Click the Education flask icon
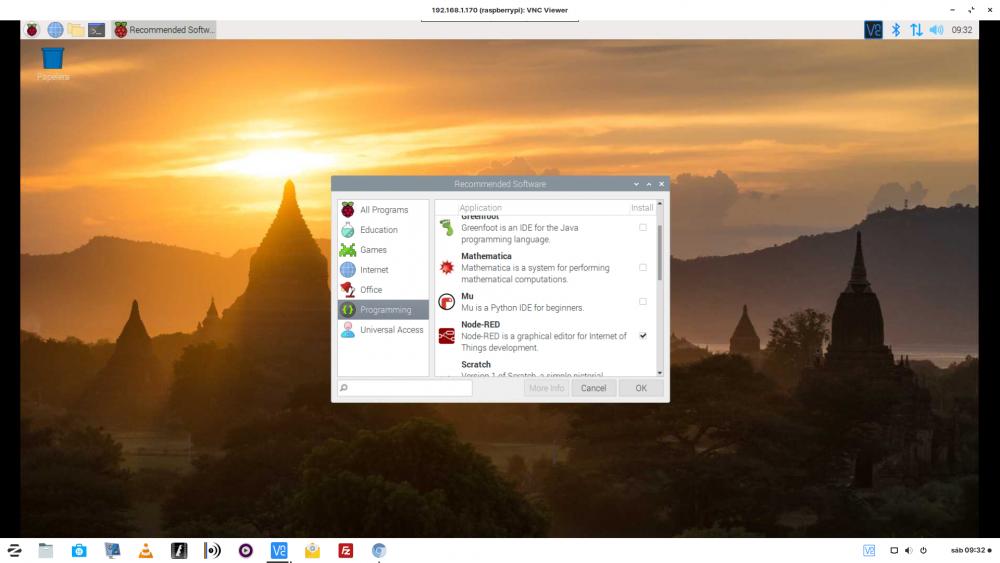The height and width of the screenshot is (563, 1000). (x=348, y=230)
